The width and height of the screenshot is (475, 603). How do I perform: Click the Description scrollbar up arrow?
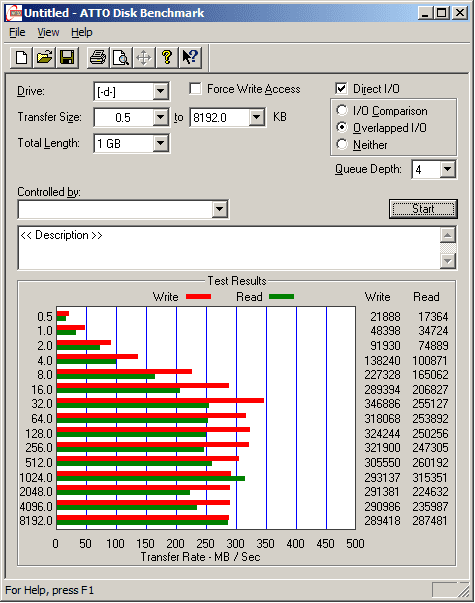448,235
